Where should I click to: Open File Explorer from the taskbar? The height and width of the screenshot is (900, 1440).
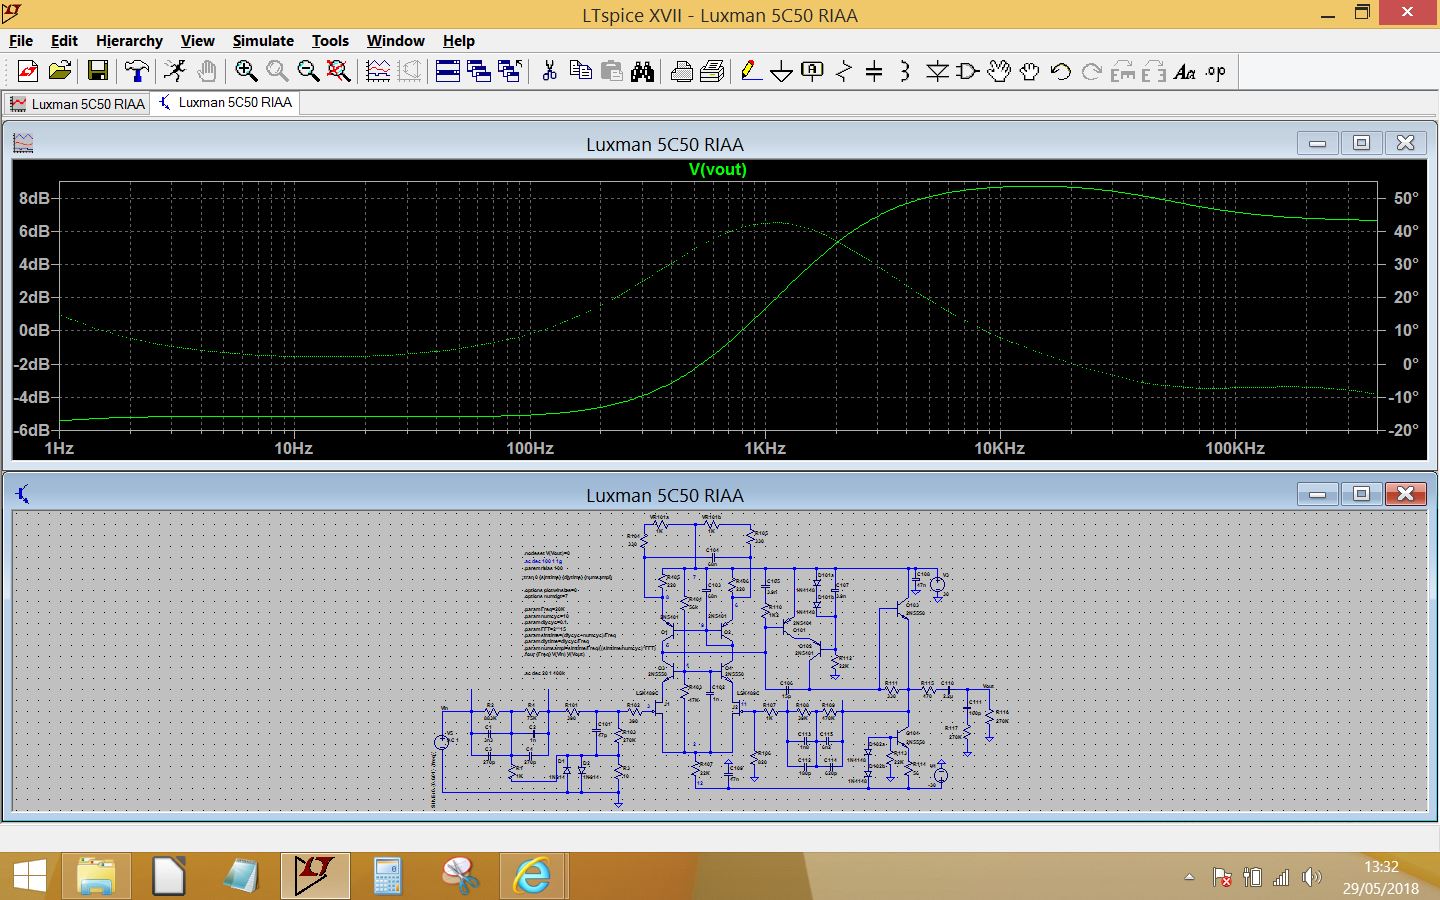(x=96, y=877)
